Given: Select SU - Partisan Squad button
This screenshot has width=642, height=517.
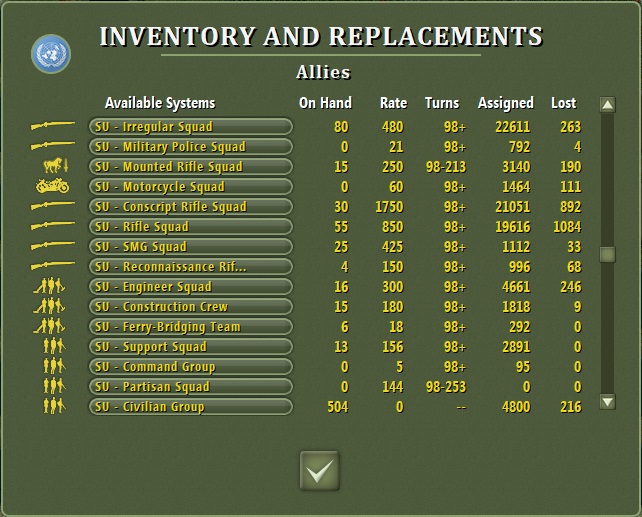Looking at the screenshot, I should tap(191, 387).
